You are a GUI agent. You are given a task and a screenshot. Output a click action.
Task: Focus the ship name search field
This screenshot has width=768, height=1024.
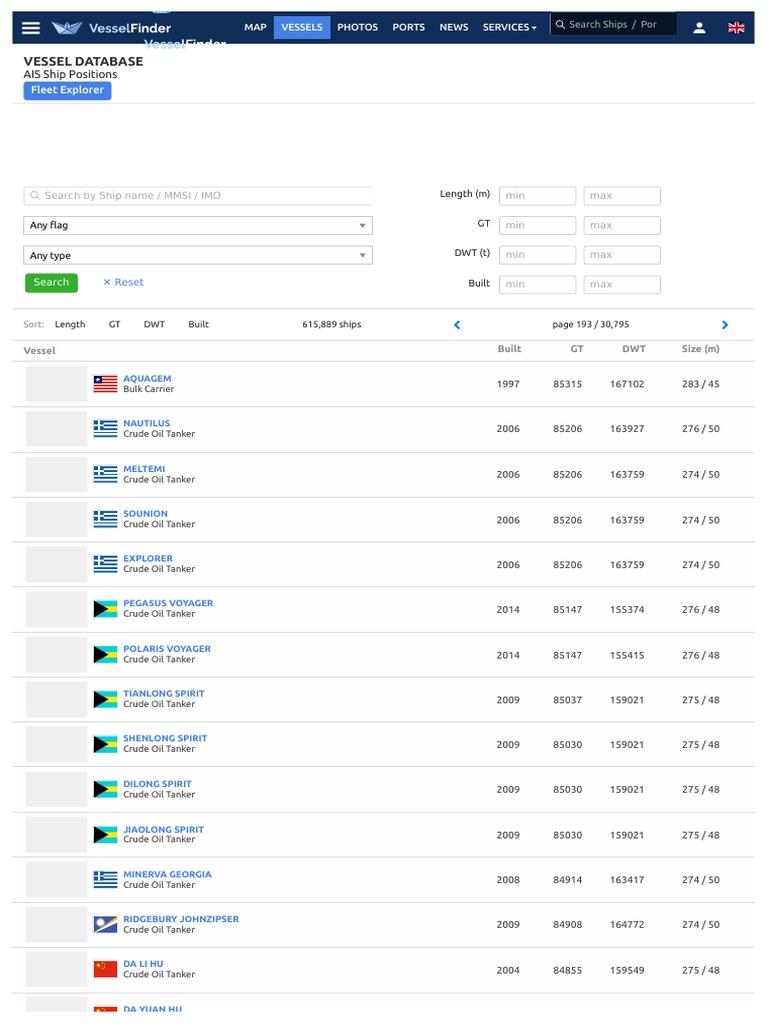tap(198, 196)
